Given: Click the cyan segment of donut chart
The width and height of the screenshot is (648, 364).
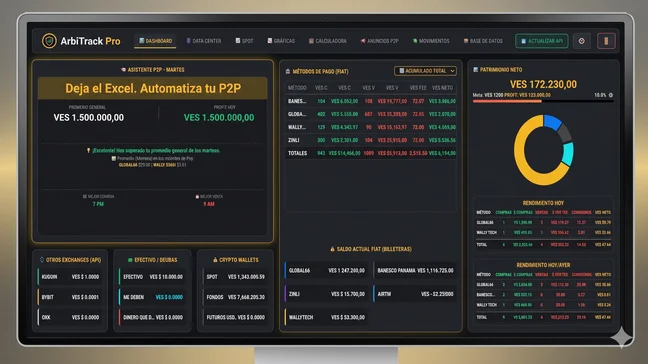Looking at the screenshot, I should click(x=568, y=154).
